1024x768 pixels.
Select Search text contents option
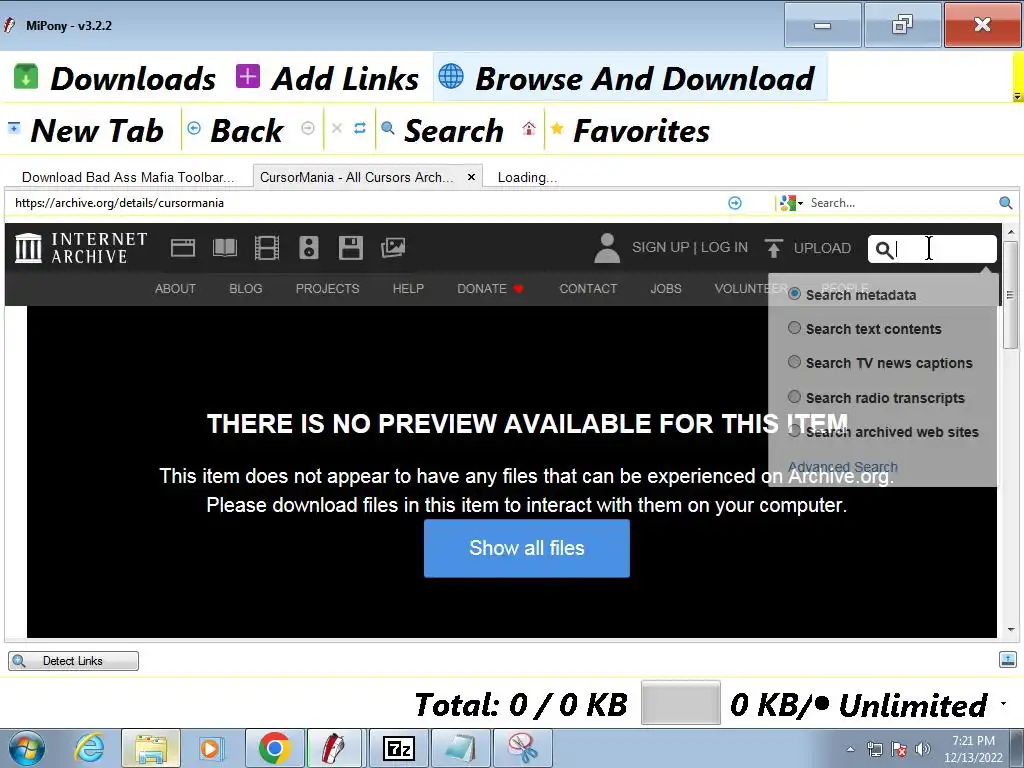coord(794,328)
